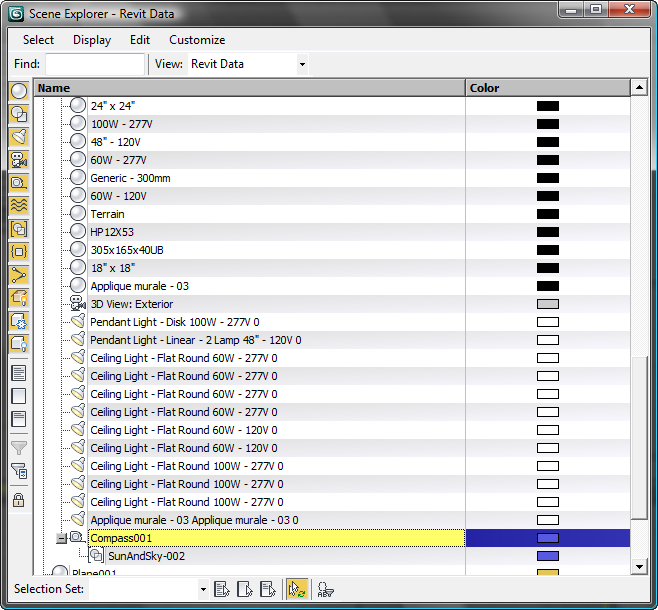Sort by the Color column header

548,88
